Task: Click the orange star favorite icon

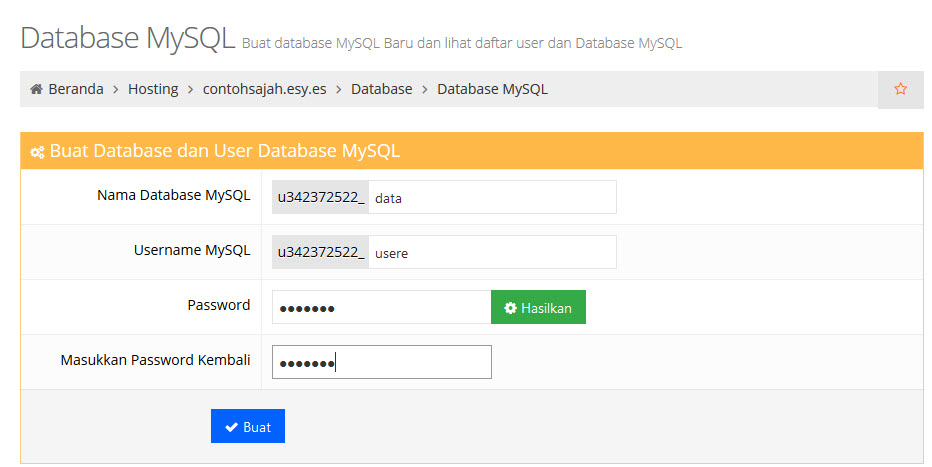Action: coord(900,89)
